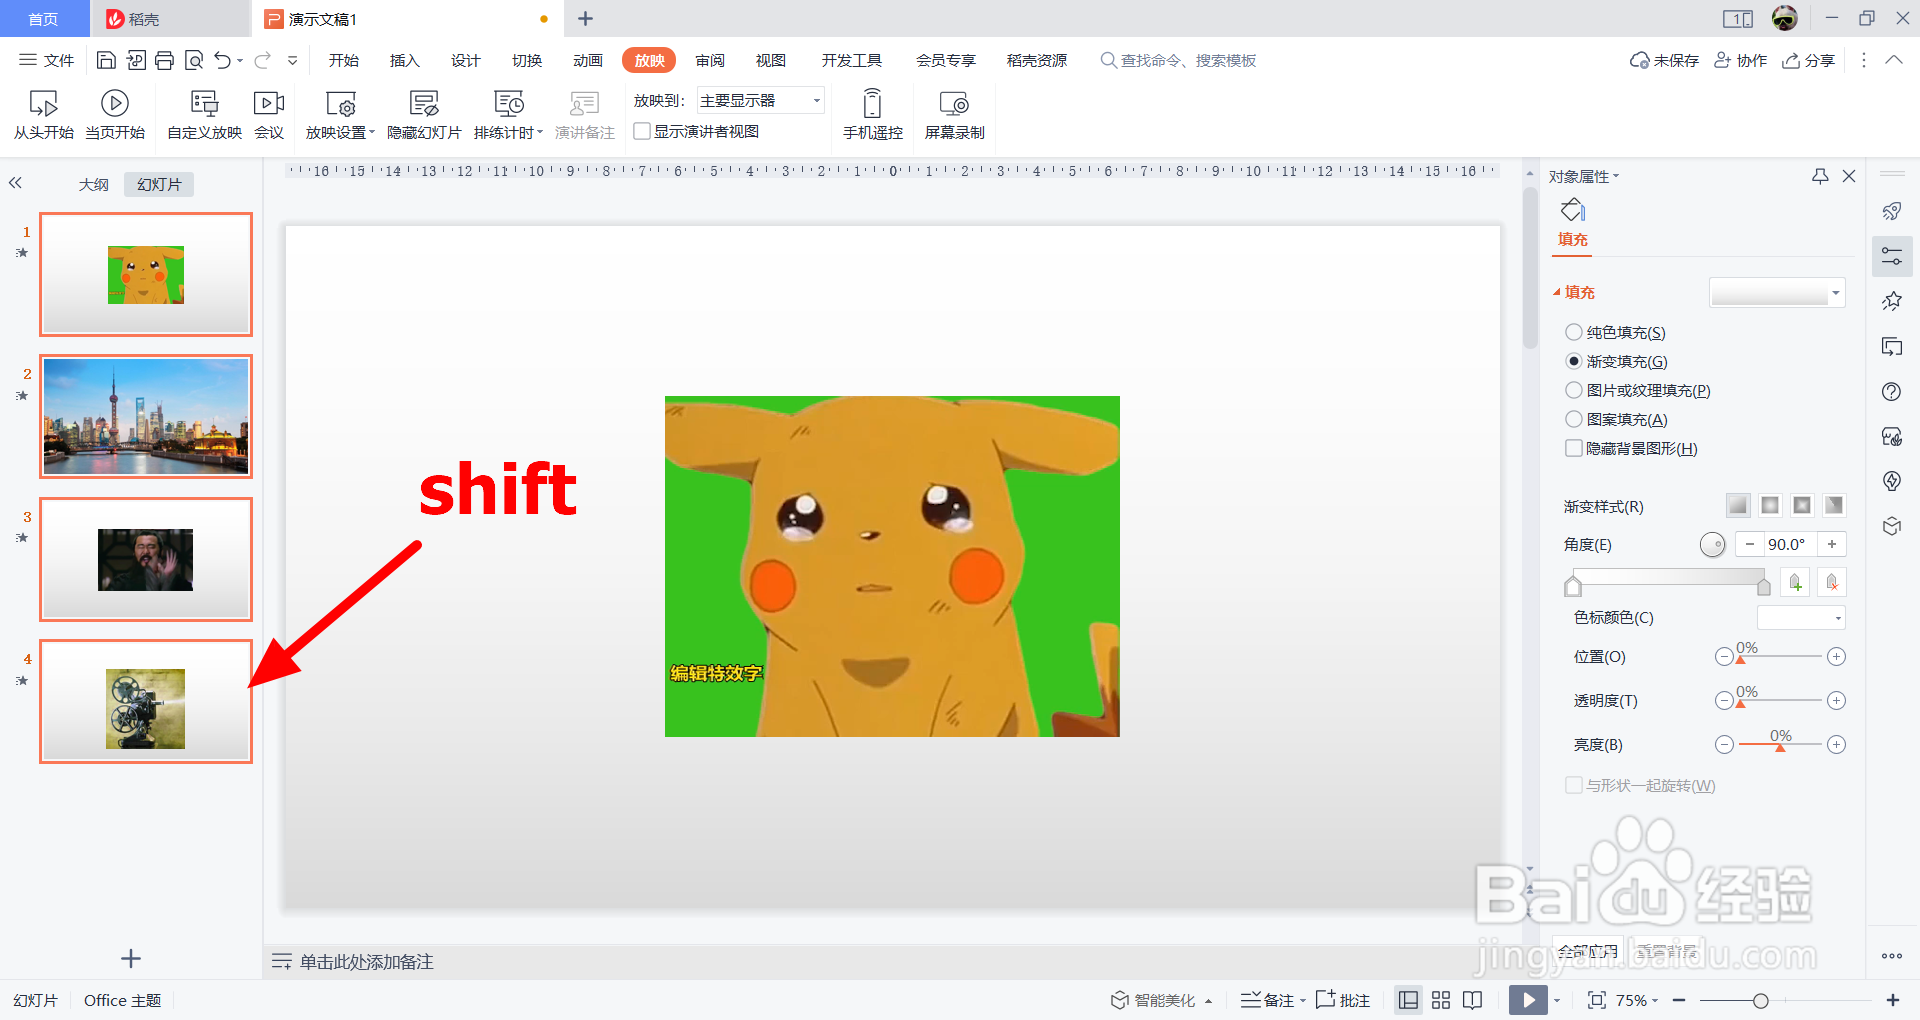Open custom slideshow (自定义放映)
This screenshot has height=1020, width=1920.
(204, 115)
